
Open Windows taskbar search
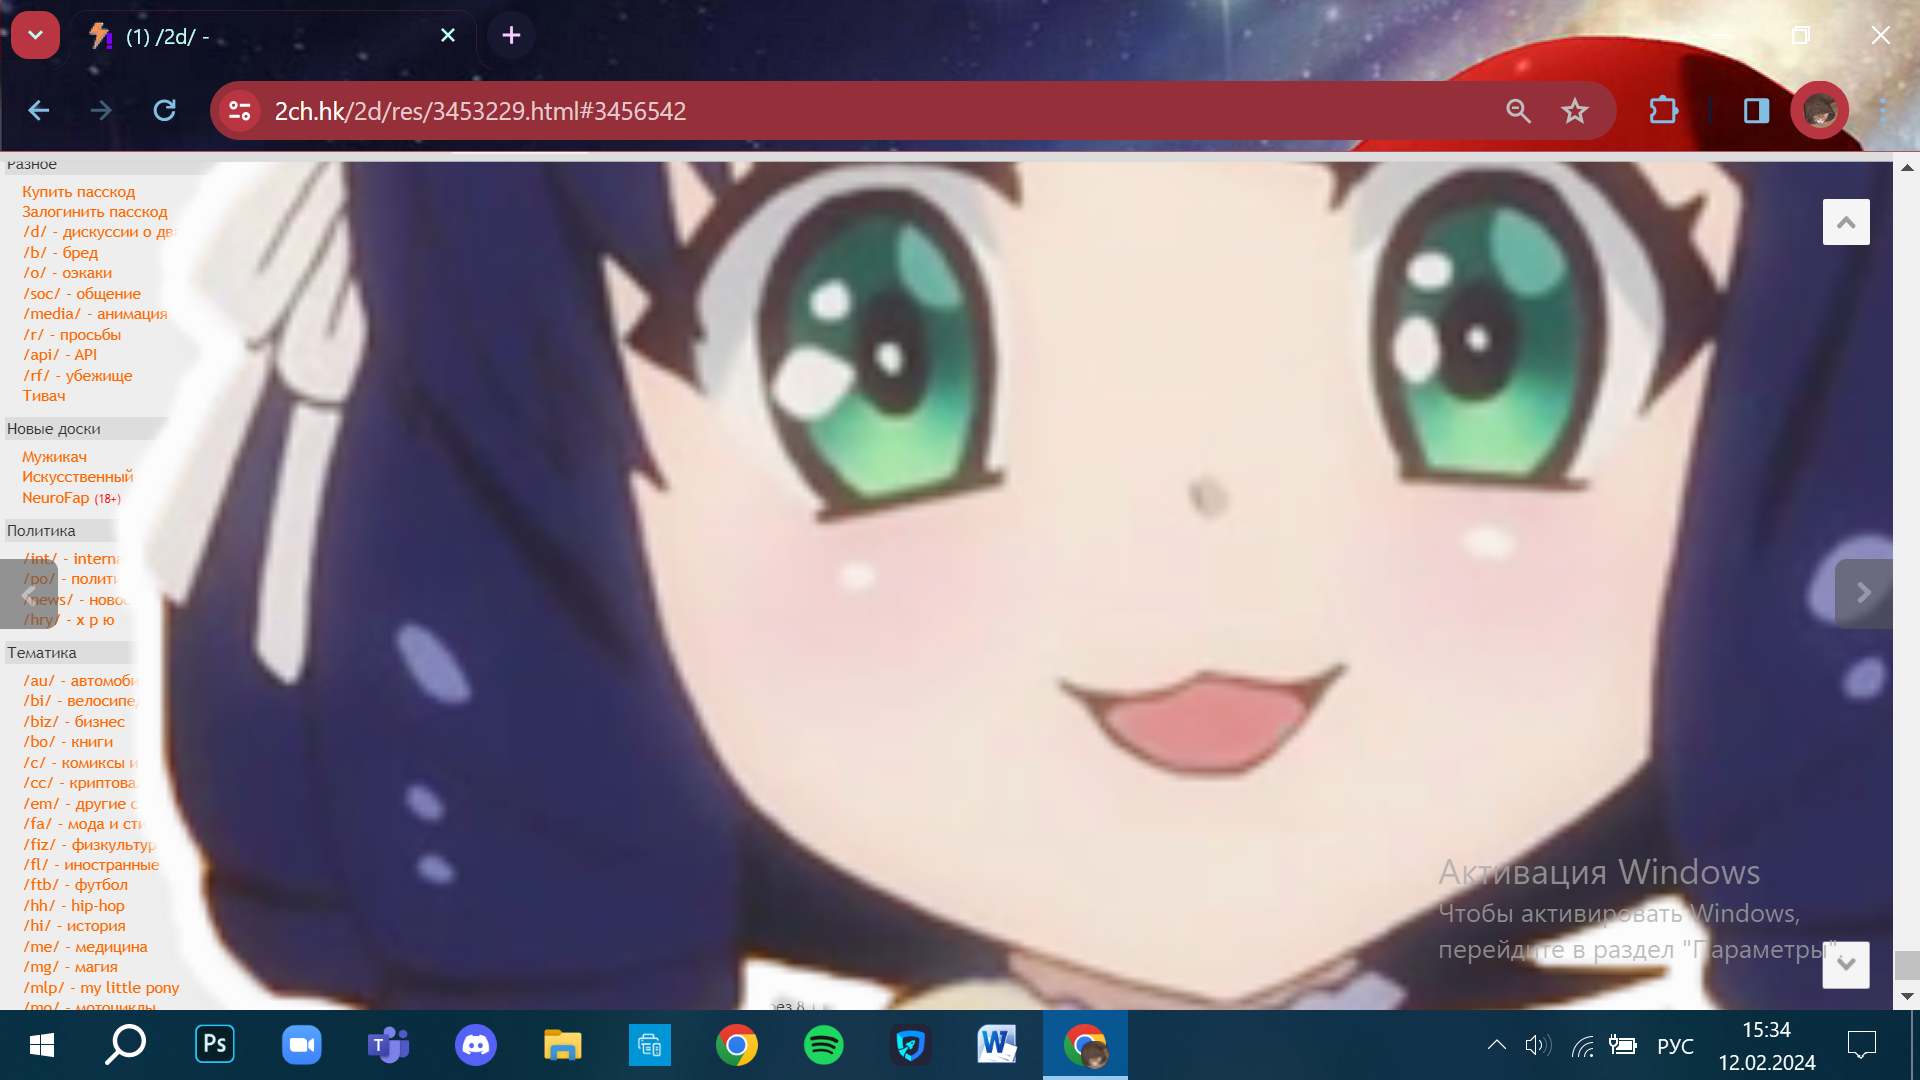(126, 1045)
